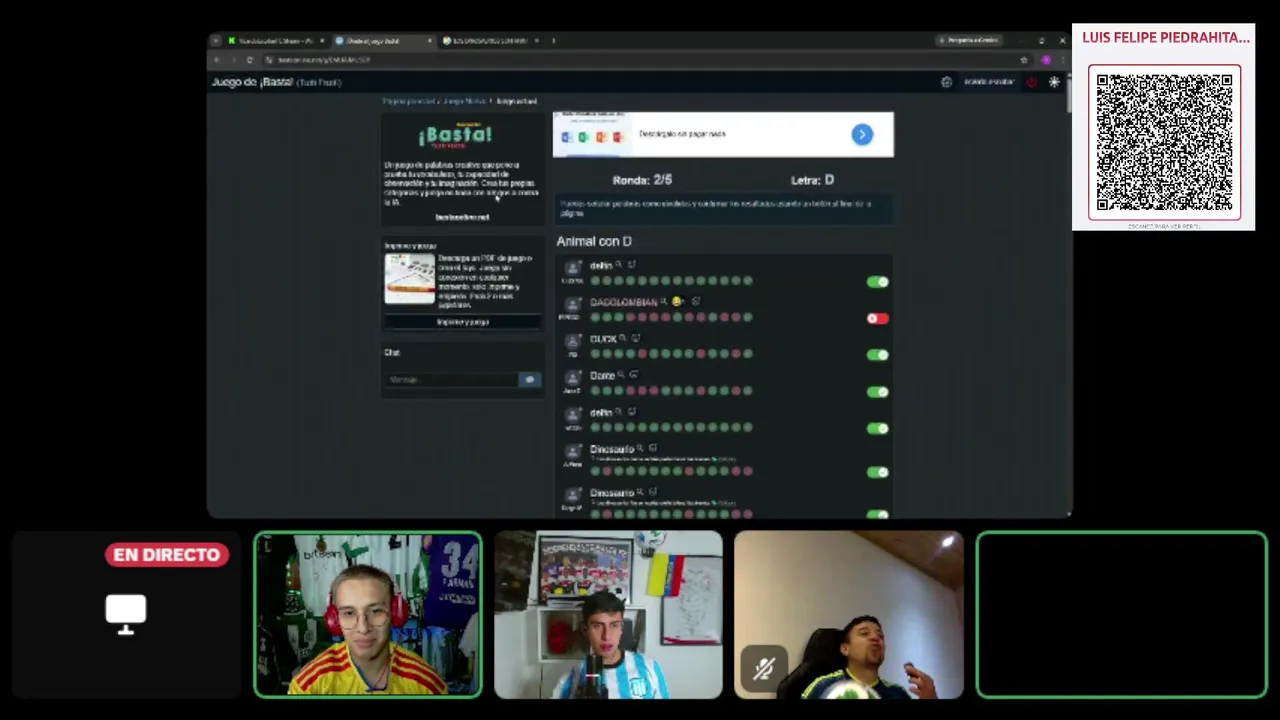Open a new browser tab with plus

553,41
